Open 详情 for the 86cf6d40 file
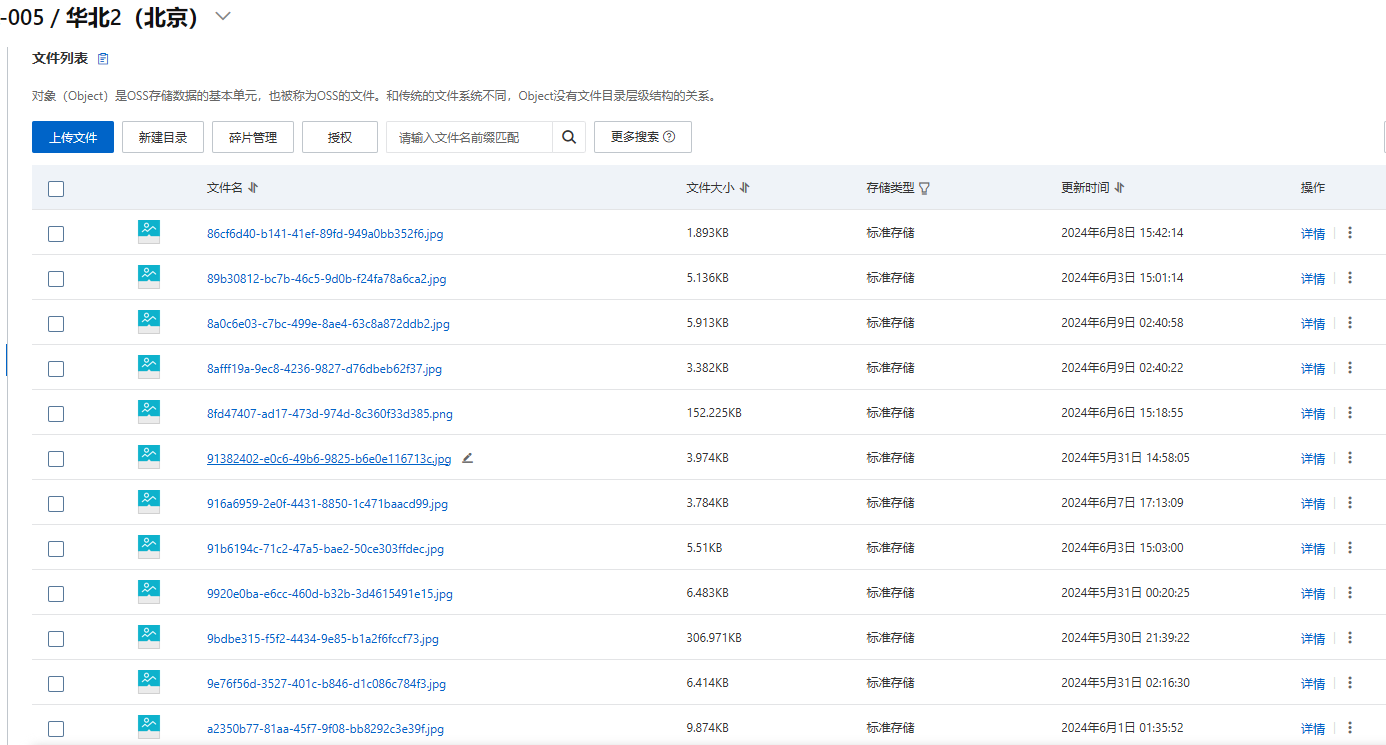The image size is (1386, 745). click(x=1313, y=234)
